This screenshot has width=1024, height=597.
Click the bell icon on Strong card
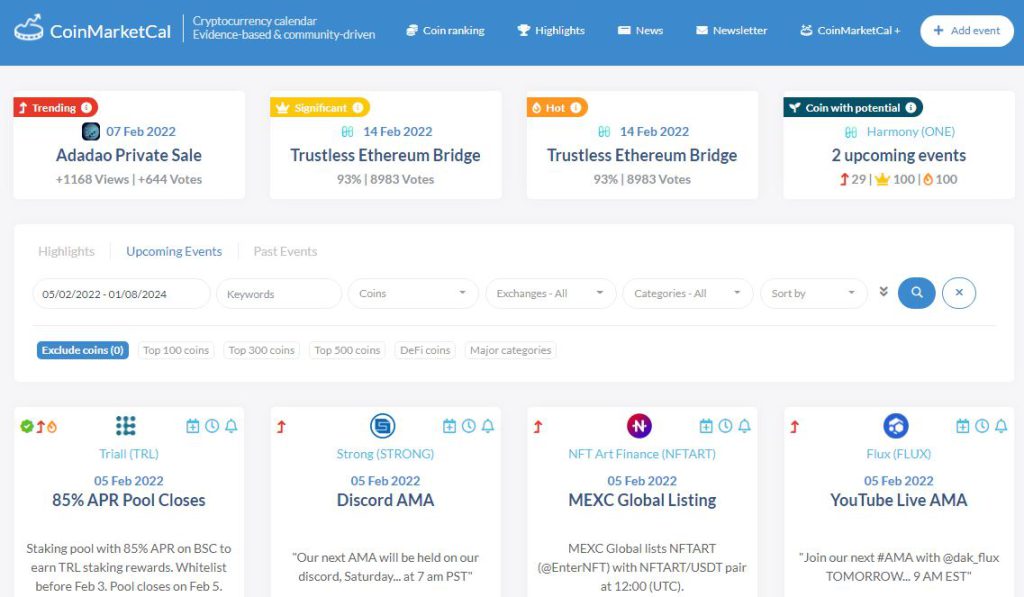coord(488,427)
